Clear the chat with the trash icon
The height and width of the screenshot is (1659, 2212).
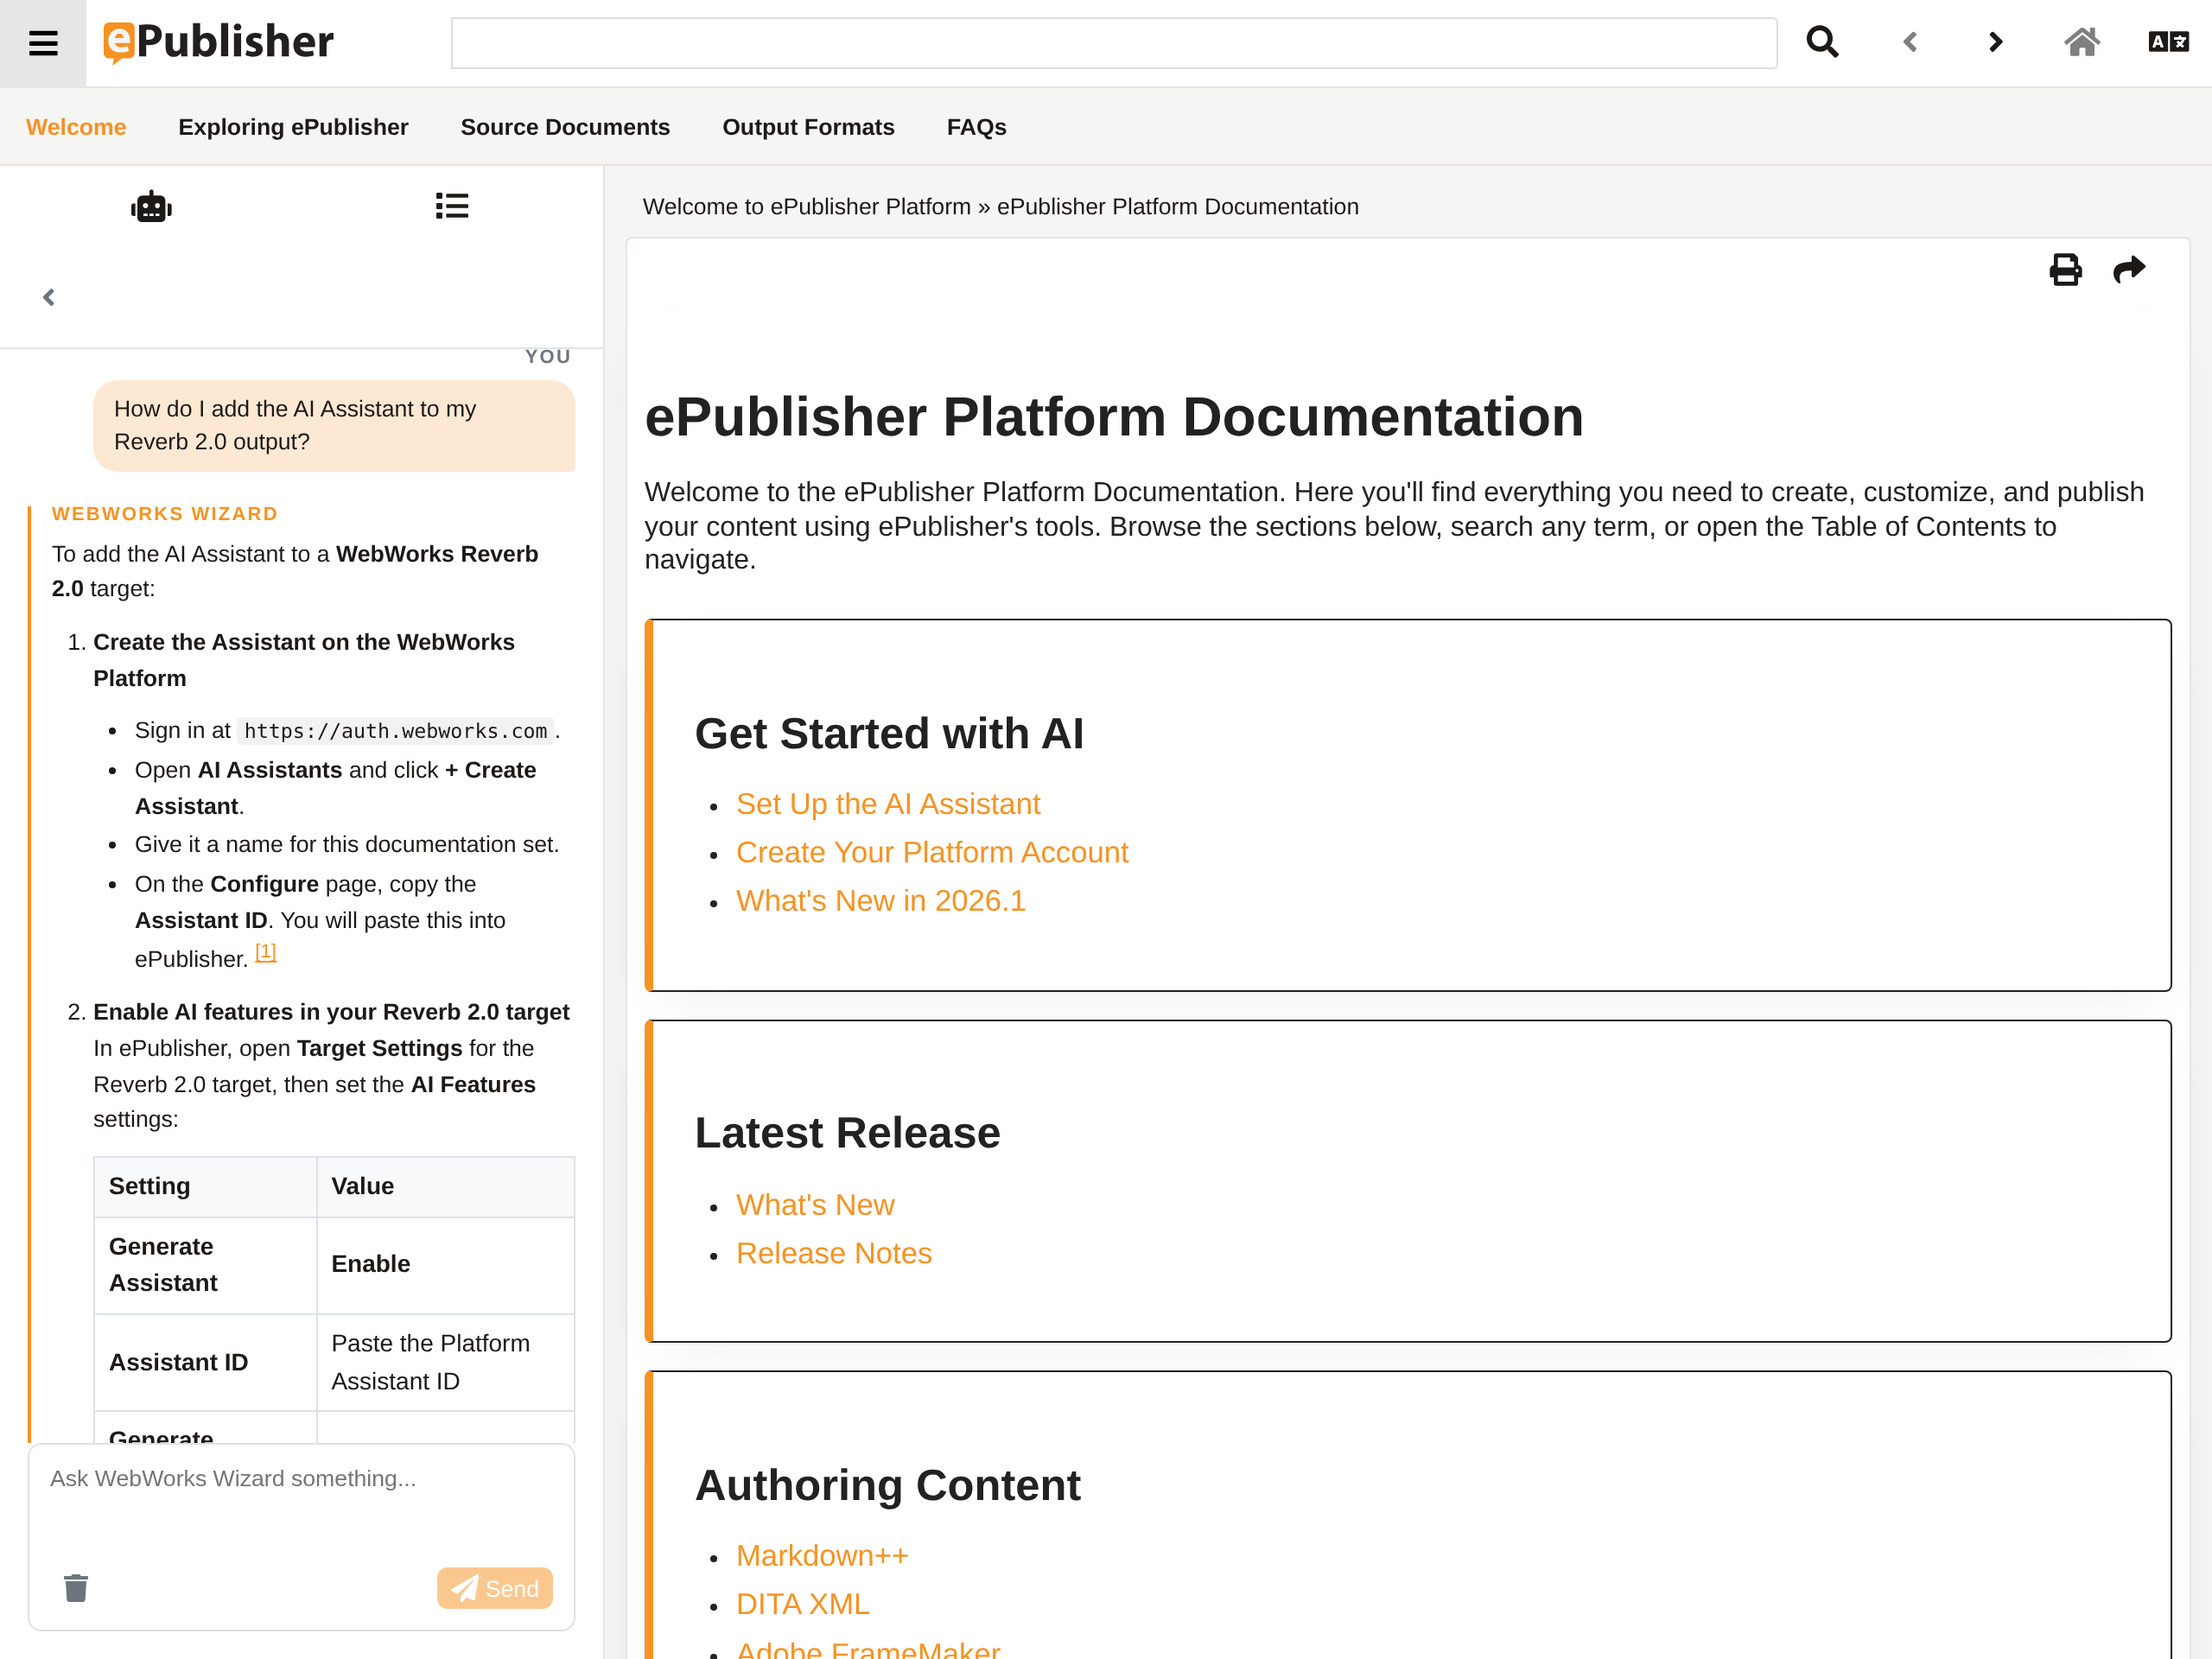[76, 1588]
